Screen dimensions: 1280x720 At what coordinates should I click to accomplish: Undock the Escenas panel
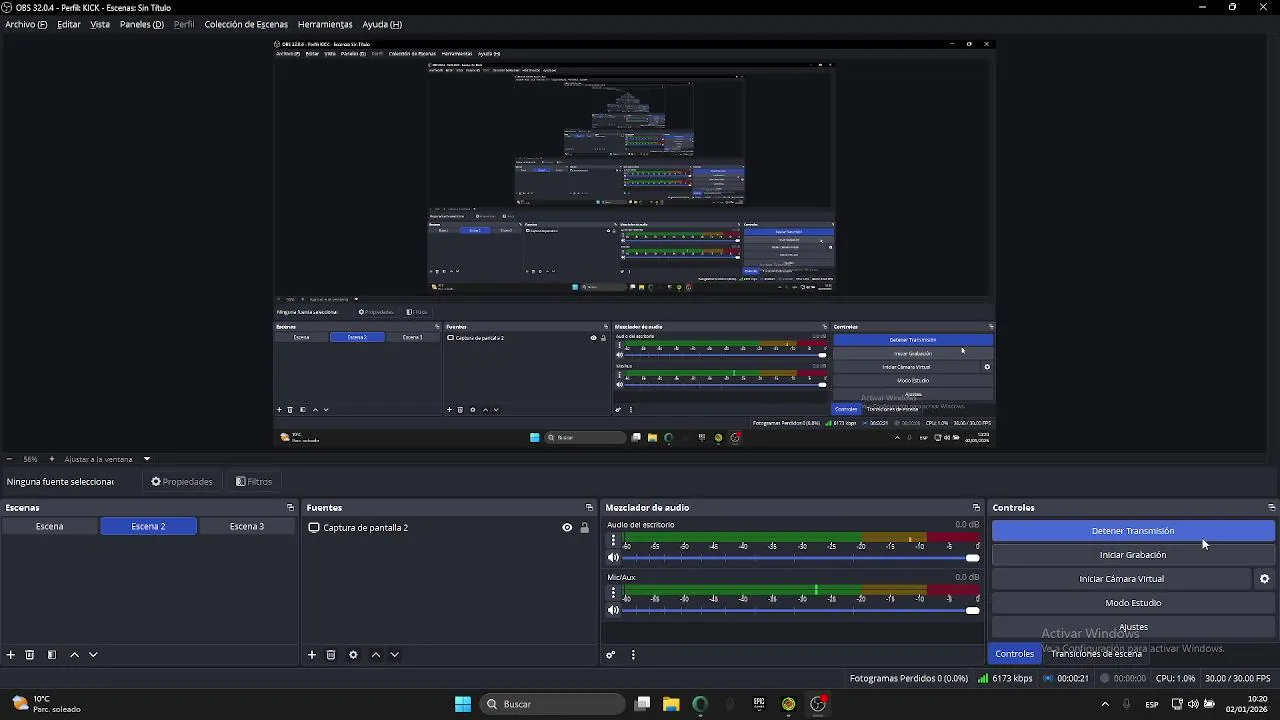[x=290, y=508]
